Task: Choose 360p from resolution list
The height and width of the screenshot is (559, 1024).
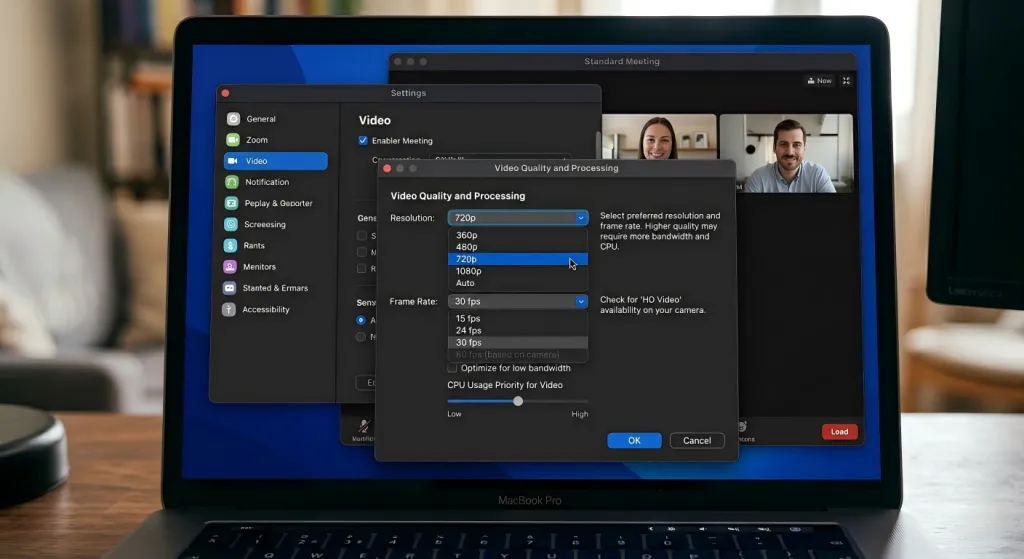Action: pyautogui.click(x=518, y=235)
